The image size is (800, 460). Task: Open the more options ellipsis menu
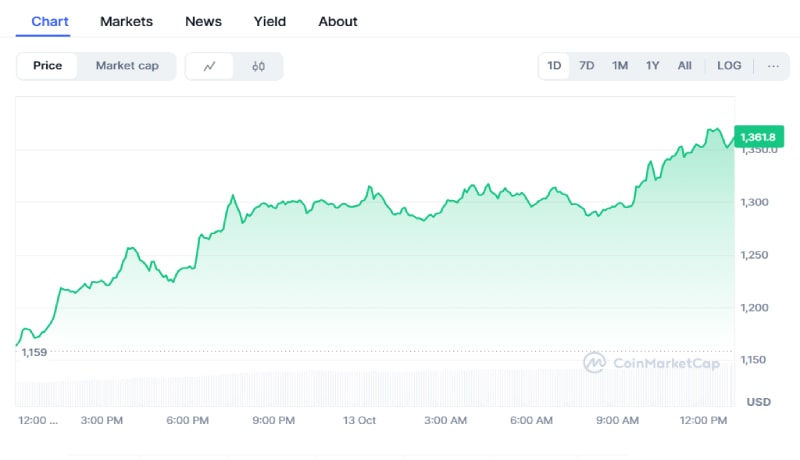tap(773, 66)
